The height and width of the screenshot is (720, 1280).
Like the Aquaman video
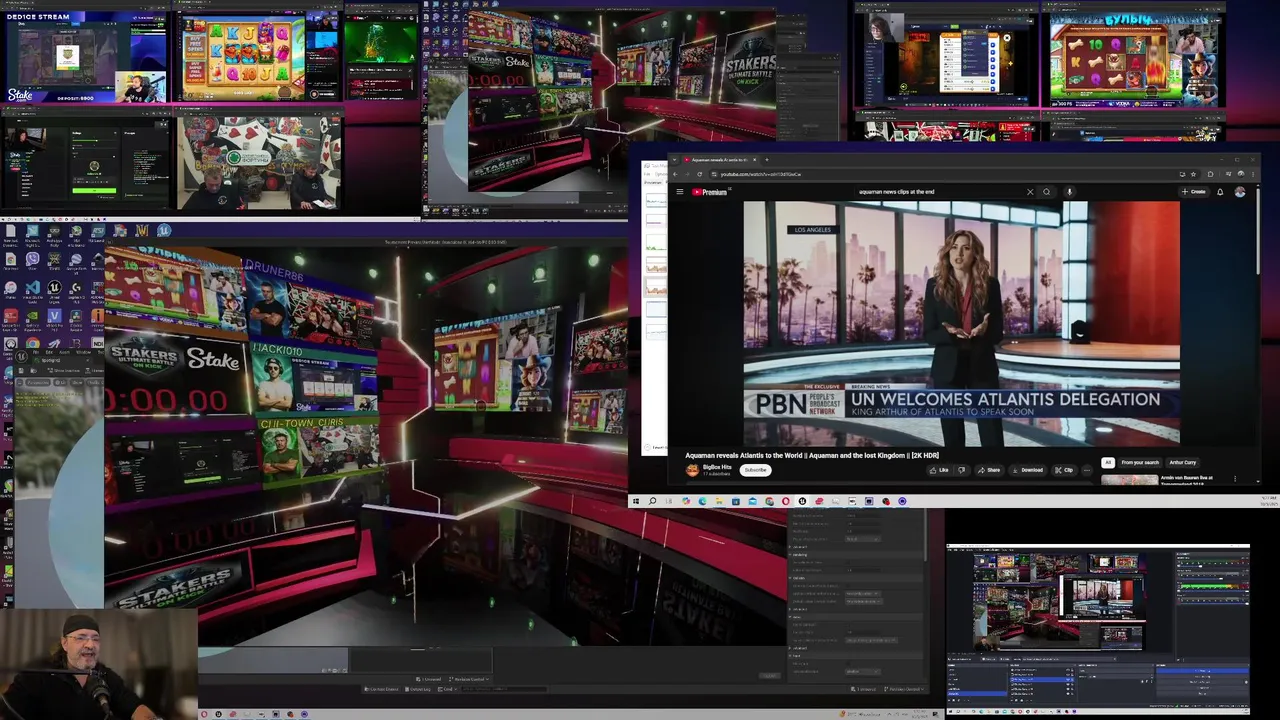point(940,470)
